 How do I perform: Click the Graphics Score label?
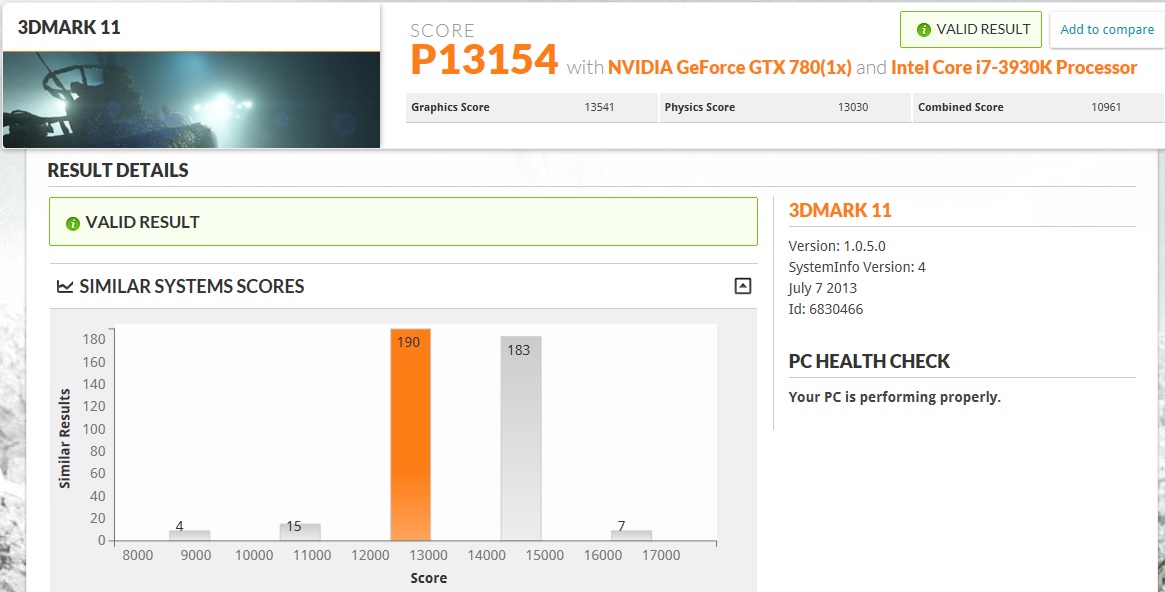[x=450, y=107]
